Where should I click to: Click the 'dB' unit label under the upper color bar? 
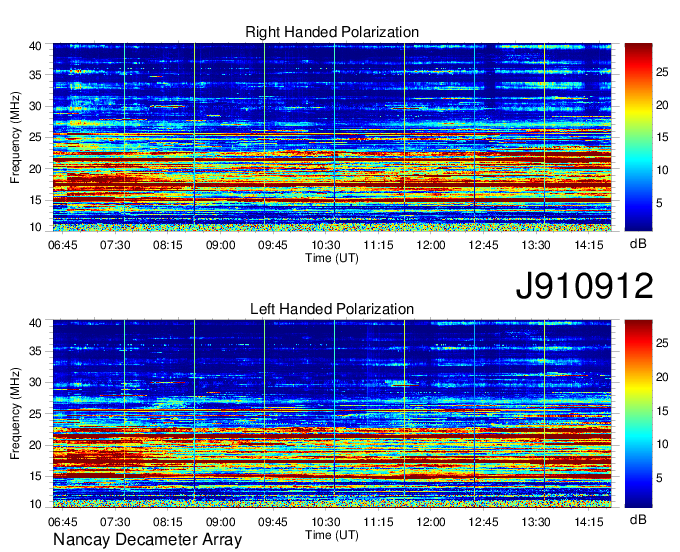pyautogui.click(x=638, y=244)
